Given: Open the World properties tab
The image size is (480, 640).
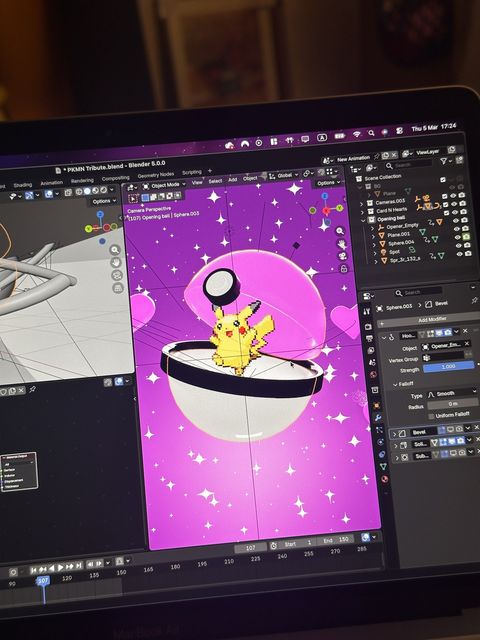Looking at the screenshot, I should click(x=373, y=375).
